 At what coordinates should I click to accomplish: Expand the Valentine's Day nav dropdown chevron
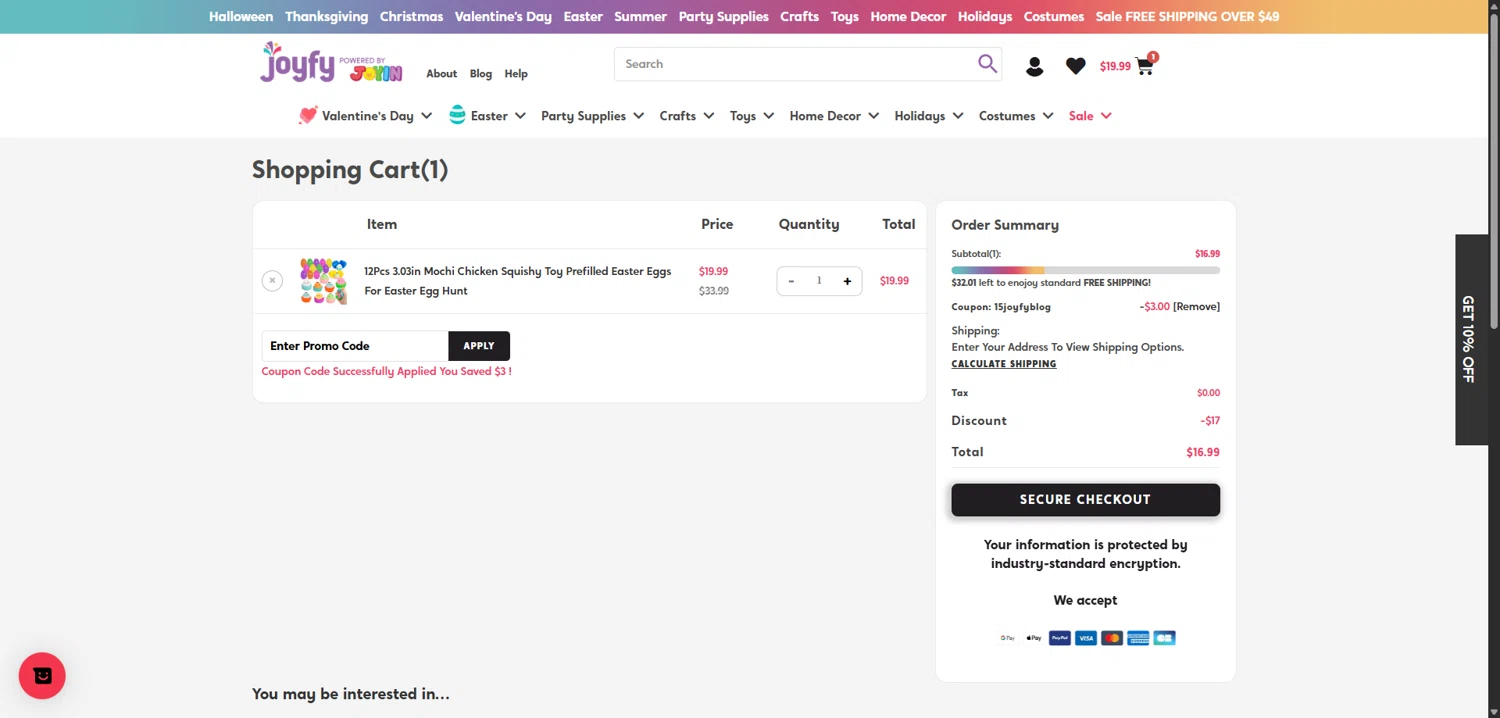426,116
